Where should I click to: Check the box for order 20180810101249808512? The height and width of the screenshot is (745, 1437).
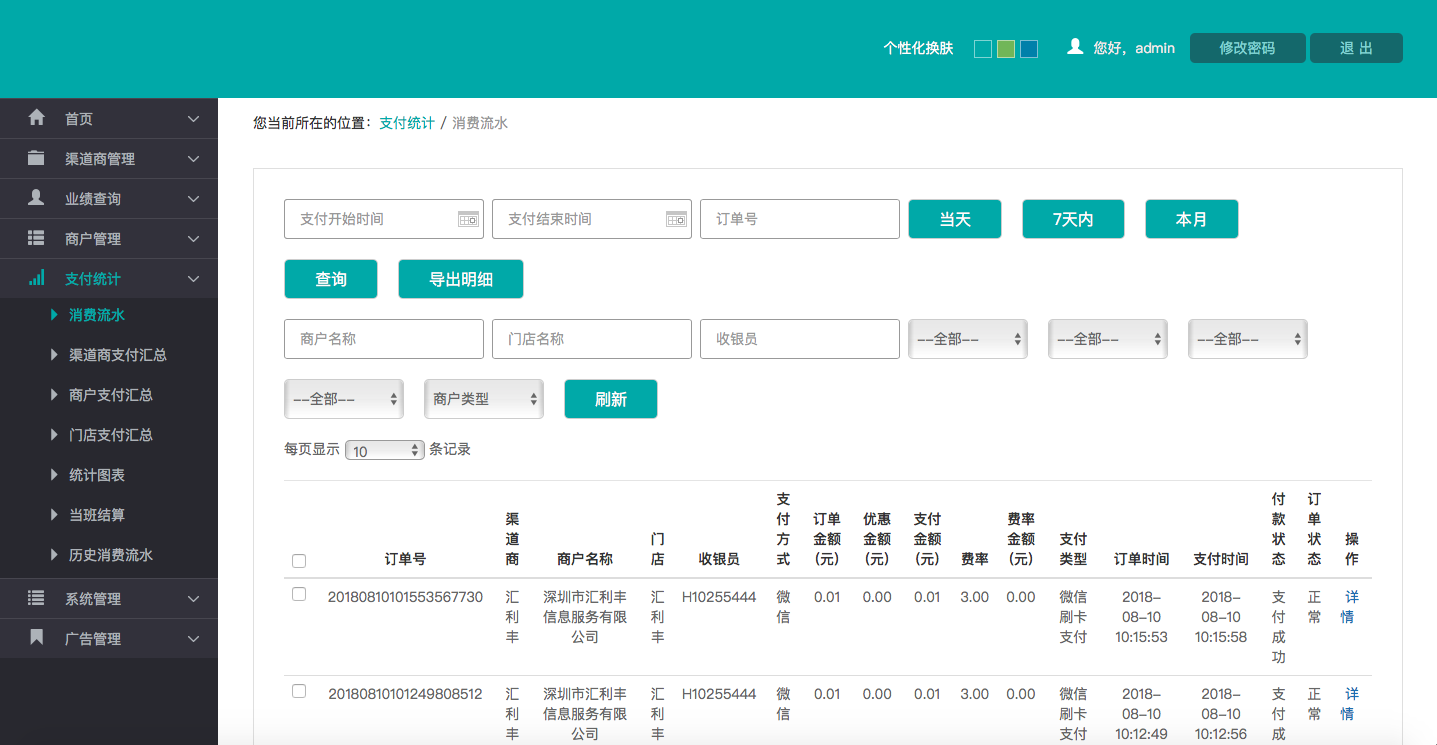[x=299, y=691]
